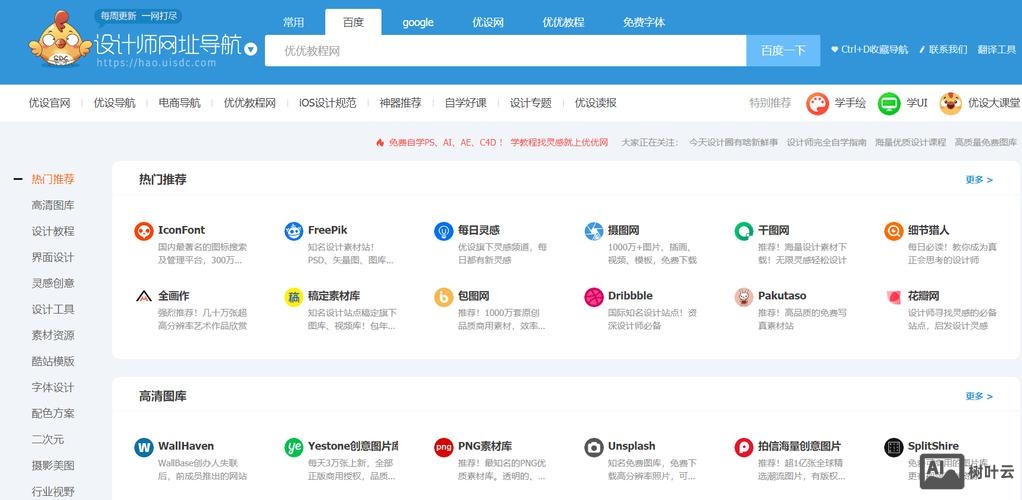Open 设计师完全自学指南 link
Screen dimensions: 1022x500
pos(826,142)
